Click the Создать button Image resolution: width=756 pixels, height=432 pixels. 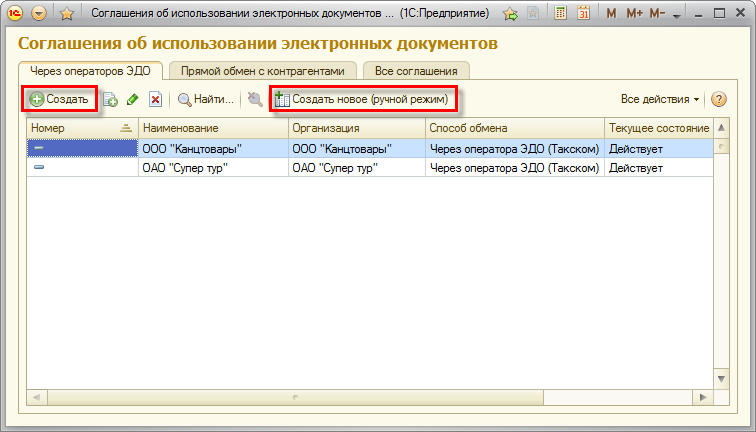coord(59,99)
